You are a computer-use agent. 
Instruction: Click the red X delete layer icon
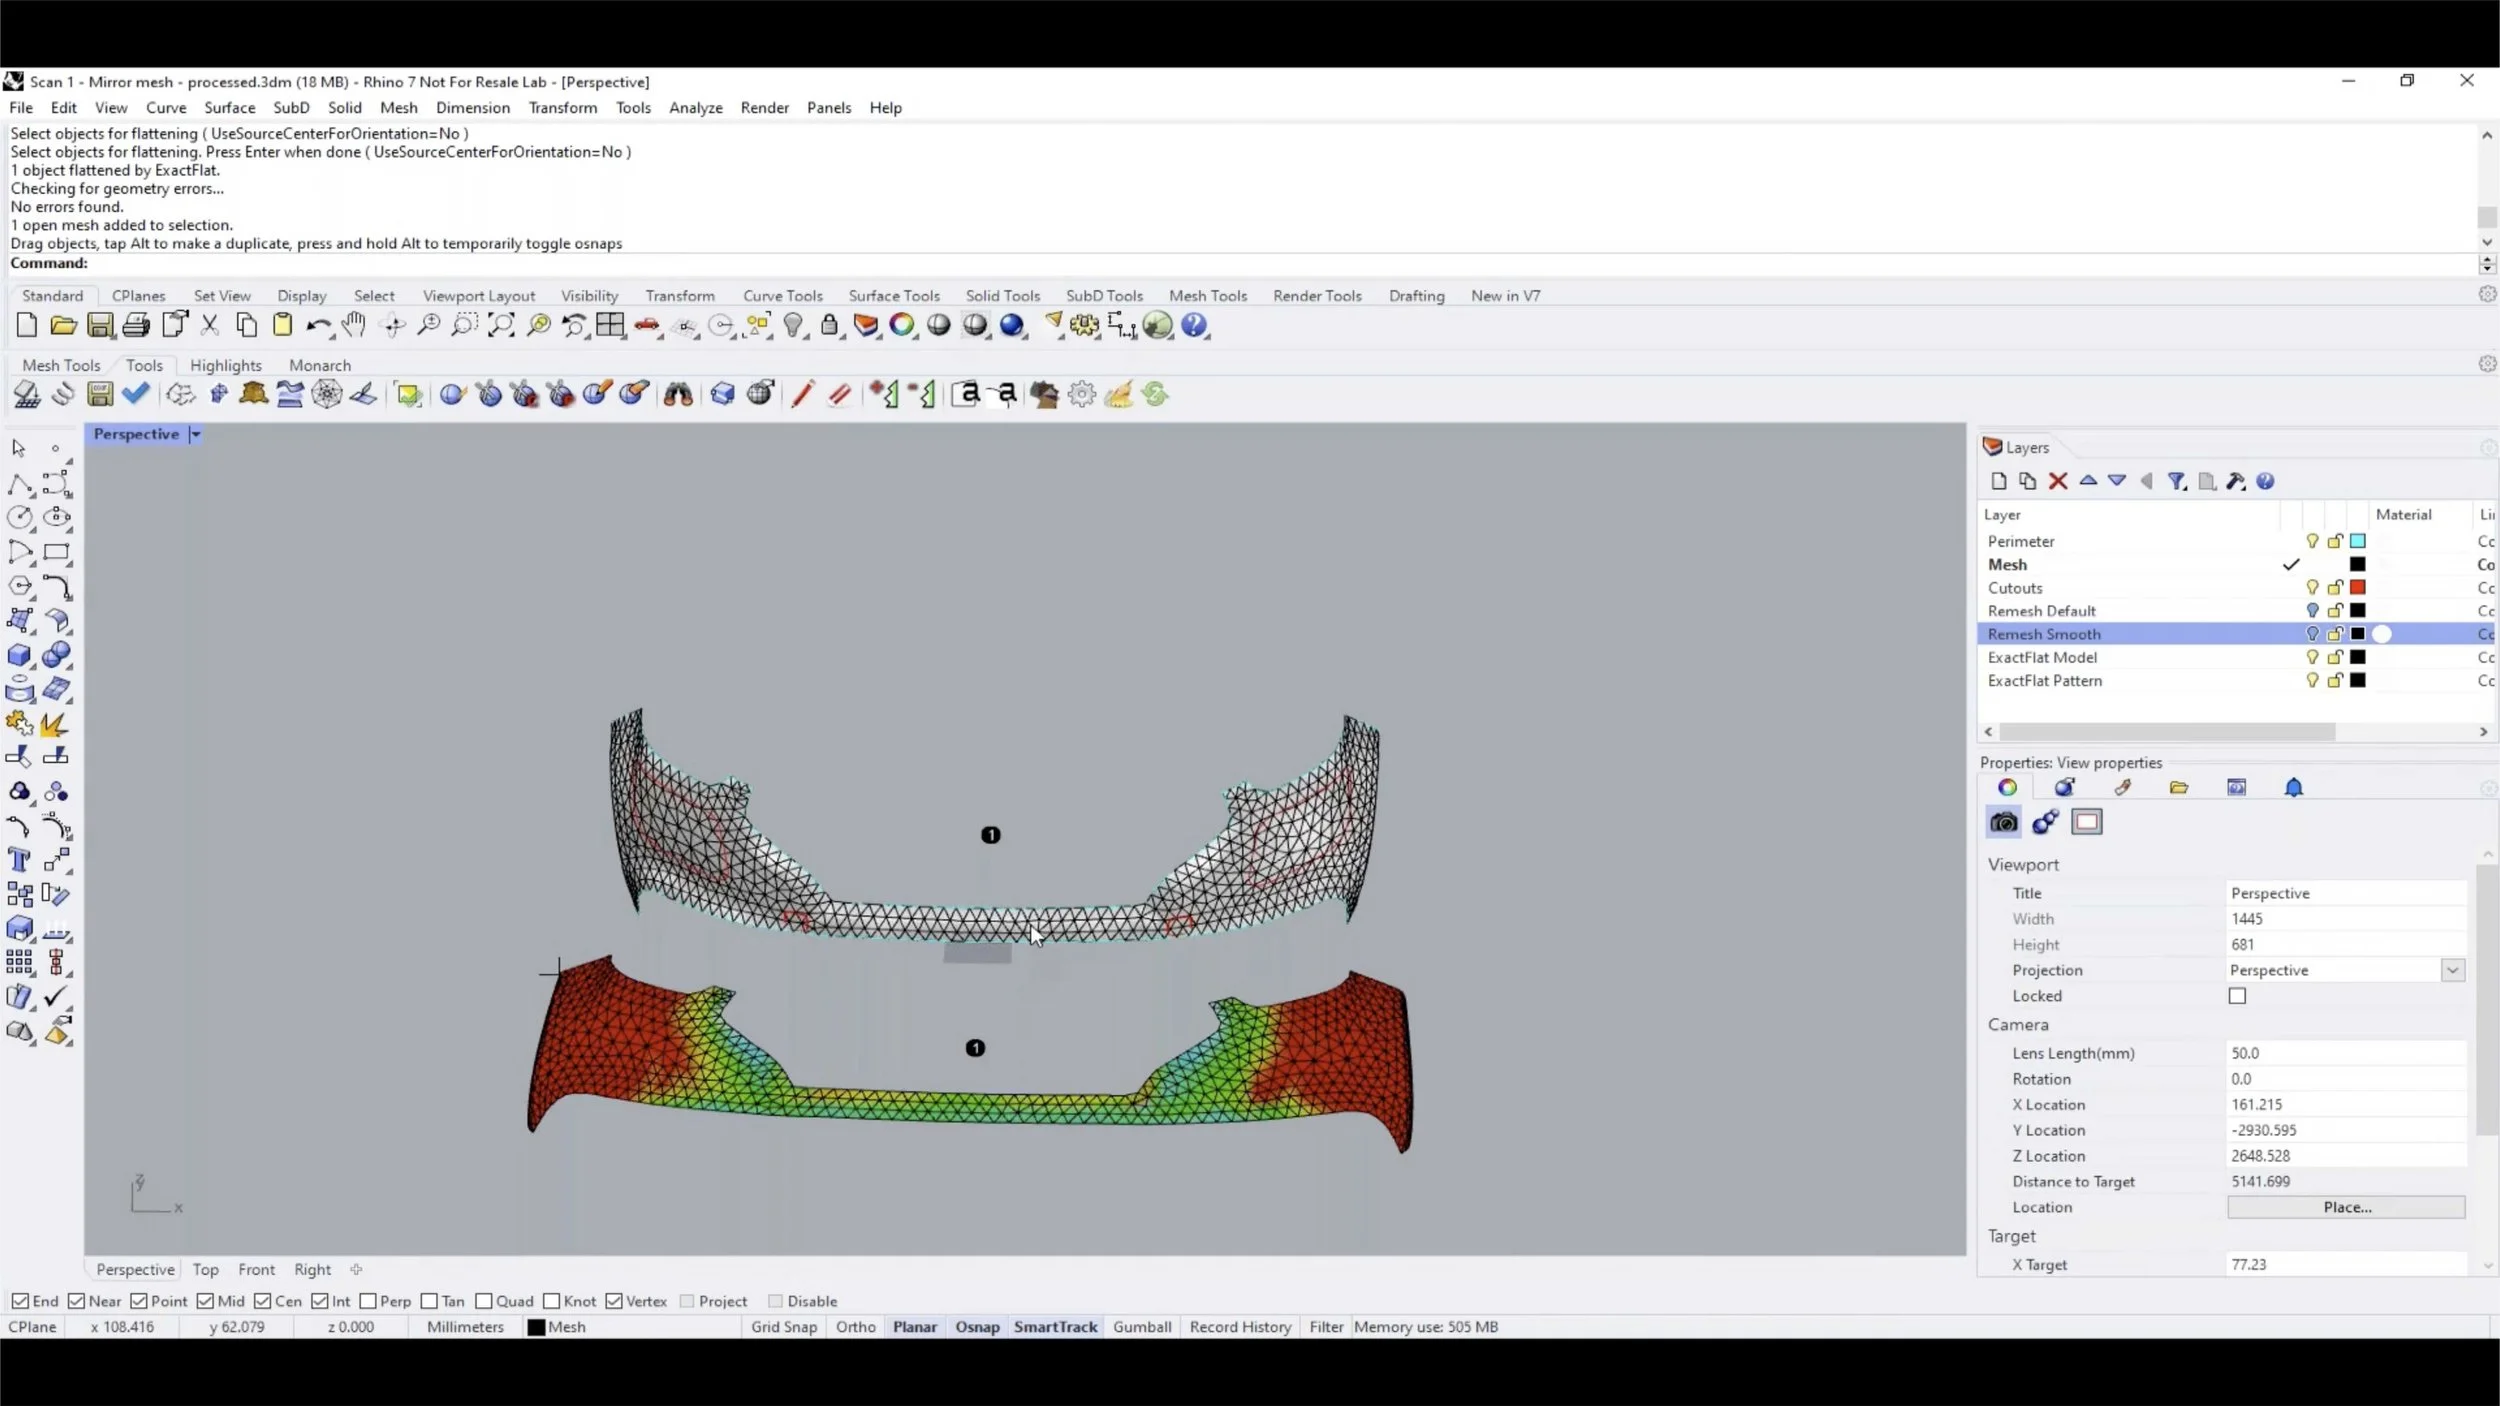coord(2057,481)
